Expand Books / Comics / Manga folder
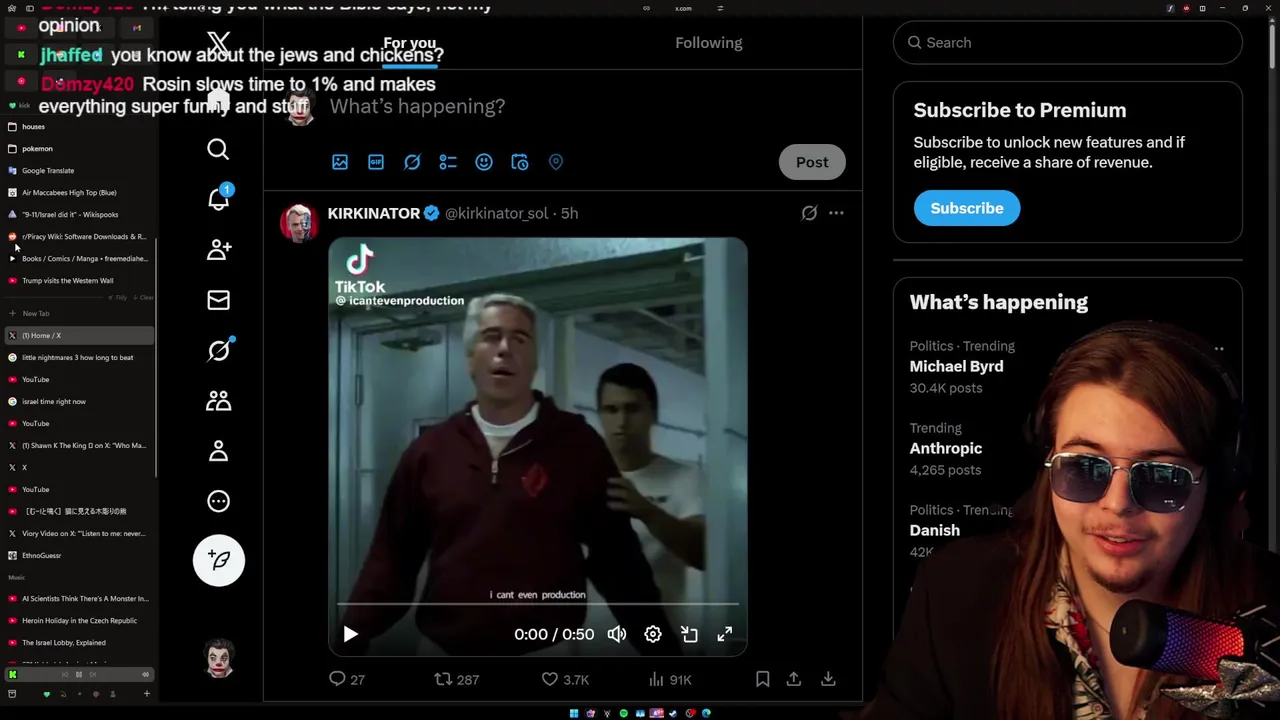 click(79, 258)
